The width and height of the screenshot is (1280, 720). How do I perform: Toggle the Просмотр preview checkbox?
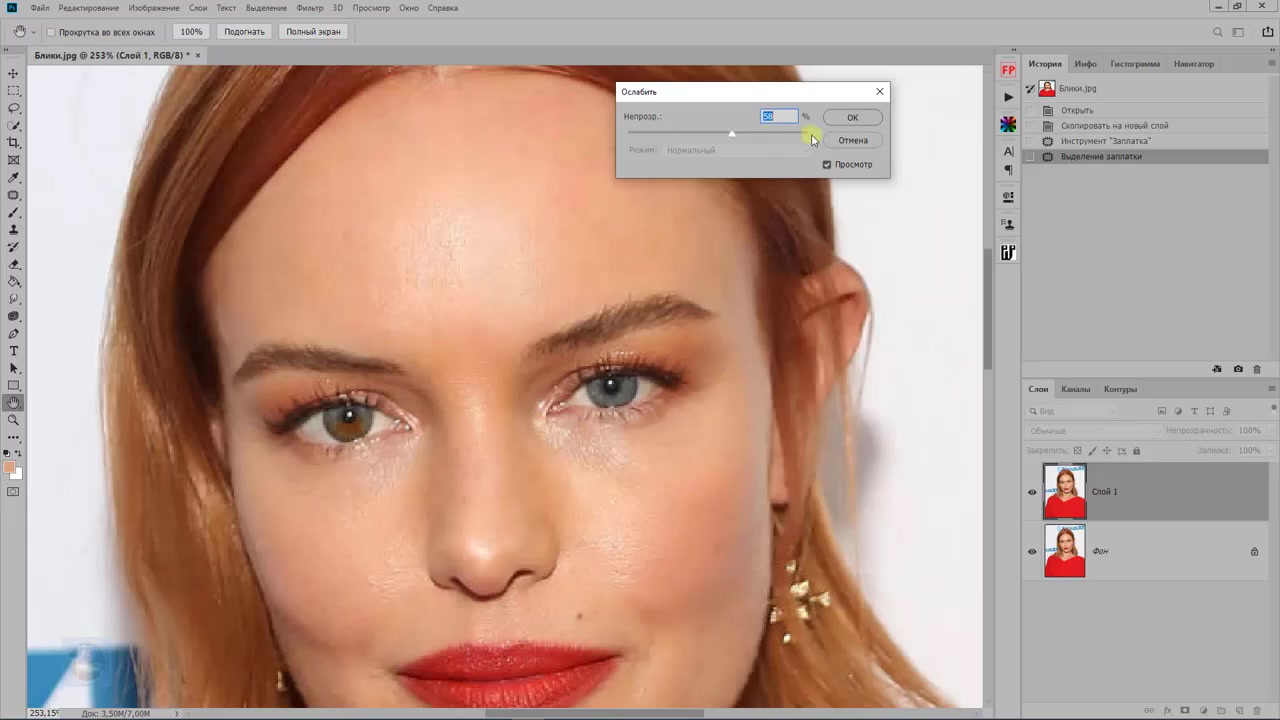pos(827,164)
